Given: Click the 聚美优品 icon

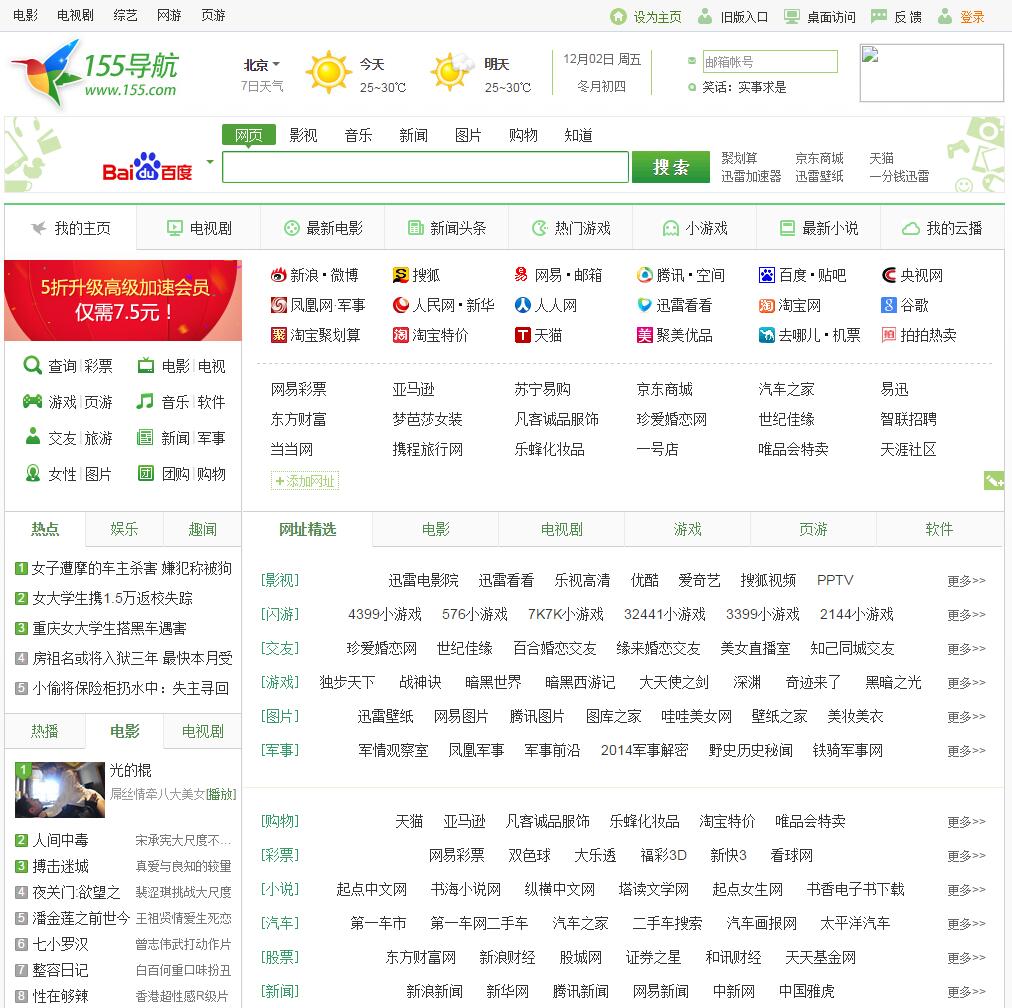Looking at the screenshot, I should 644,335.
